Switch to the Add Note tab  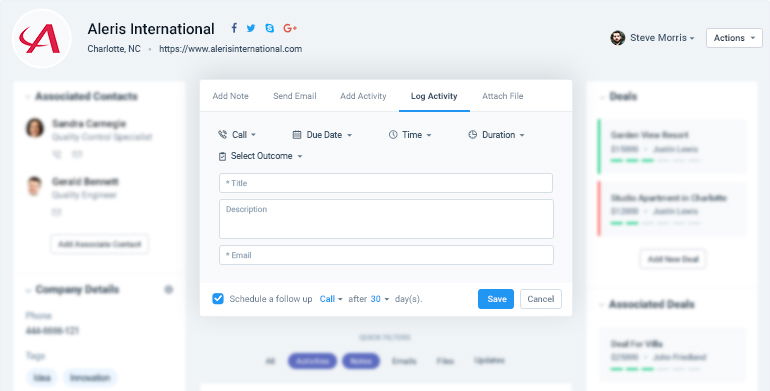click(230, 96)
